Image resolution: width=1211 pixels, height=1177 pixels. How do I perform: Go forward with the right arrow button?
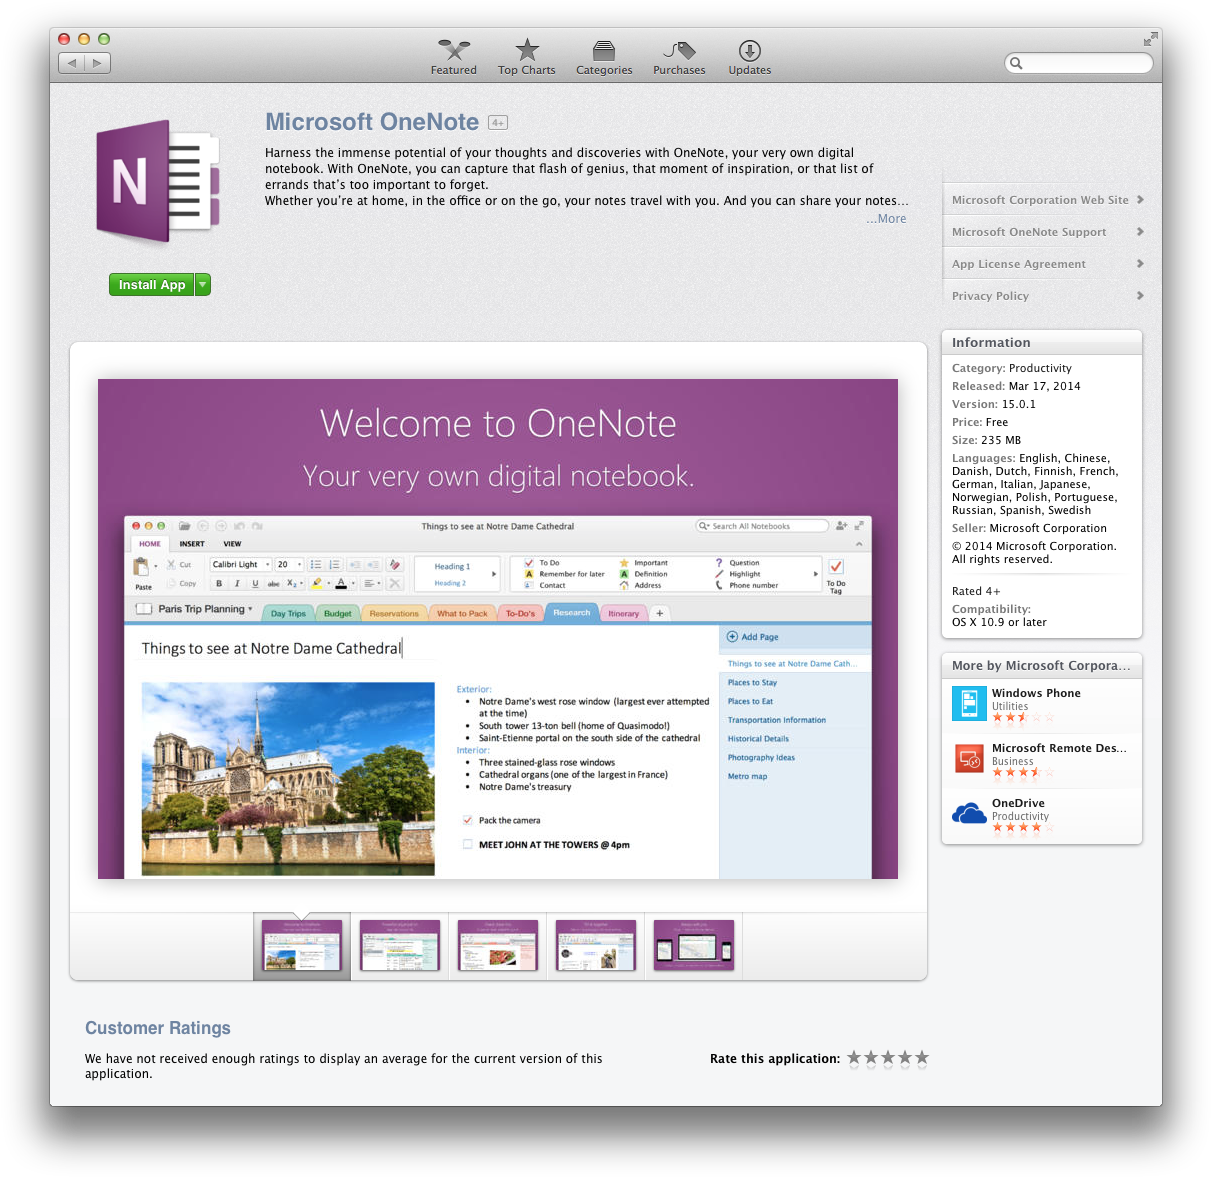pyautogui.click(x=97, y=63)
